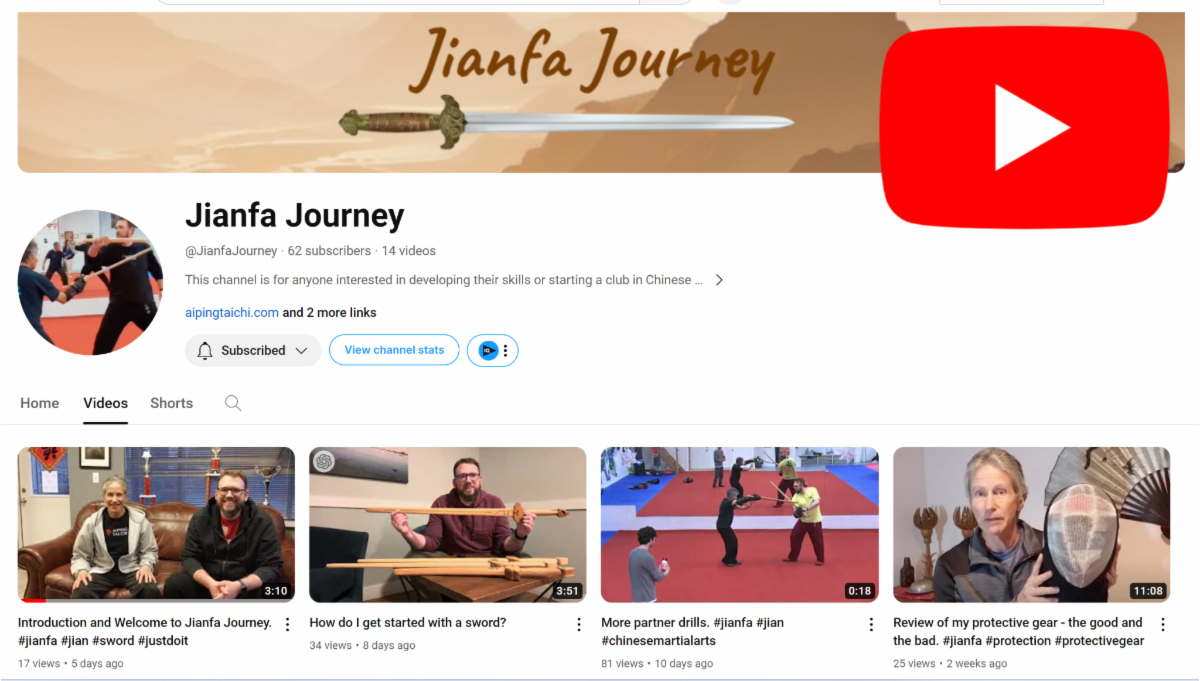
Task: Expand the channel description chevron
Action: point(718,280)
